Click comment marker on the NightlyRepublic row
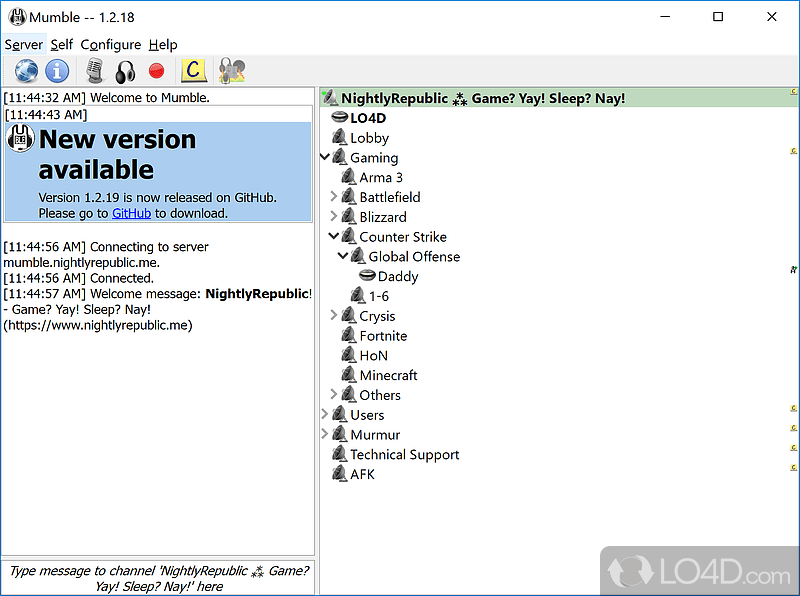This screenshot has height=596, width=800. coord(794,92)
